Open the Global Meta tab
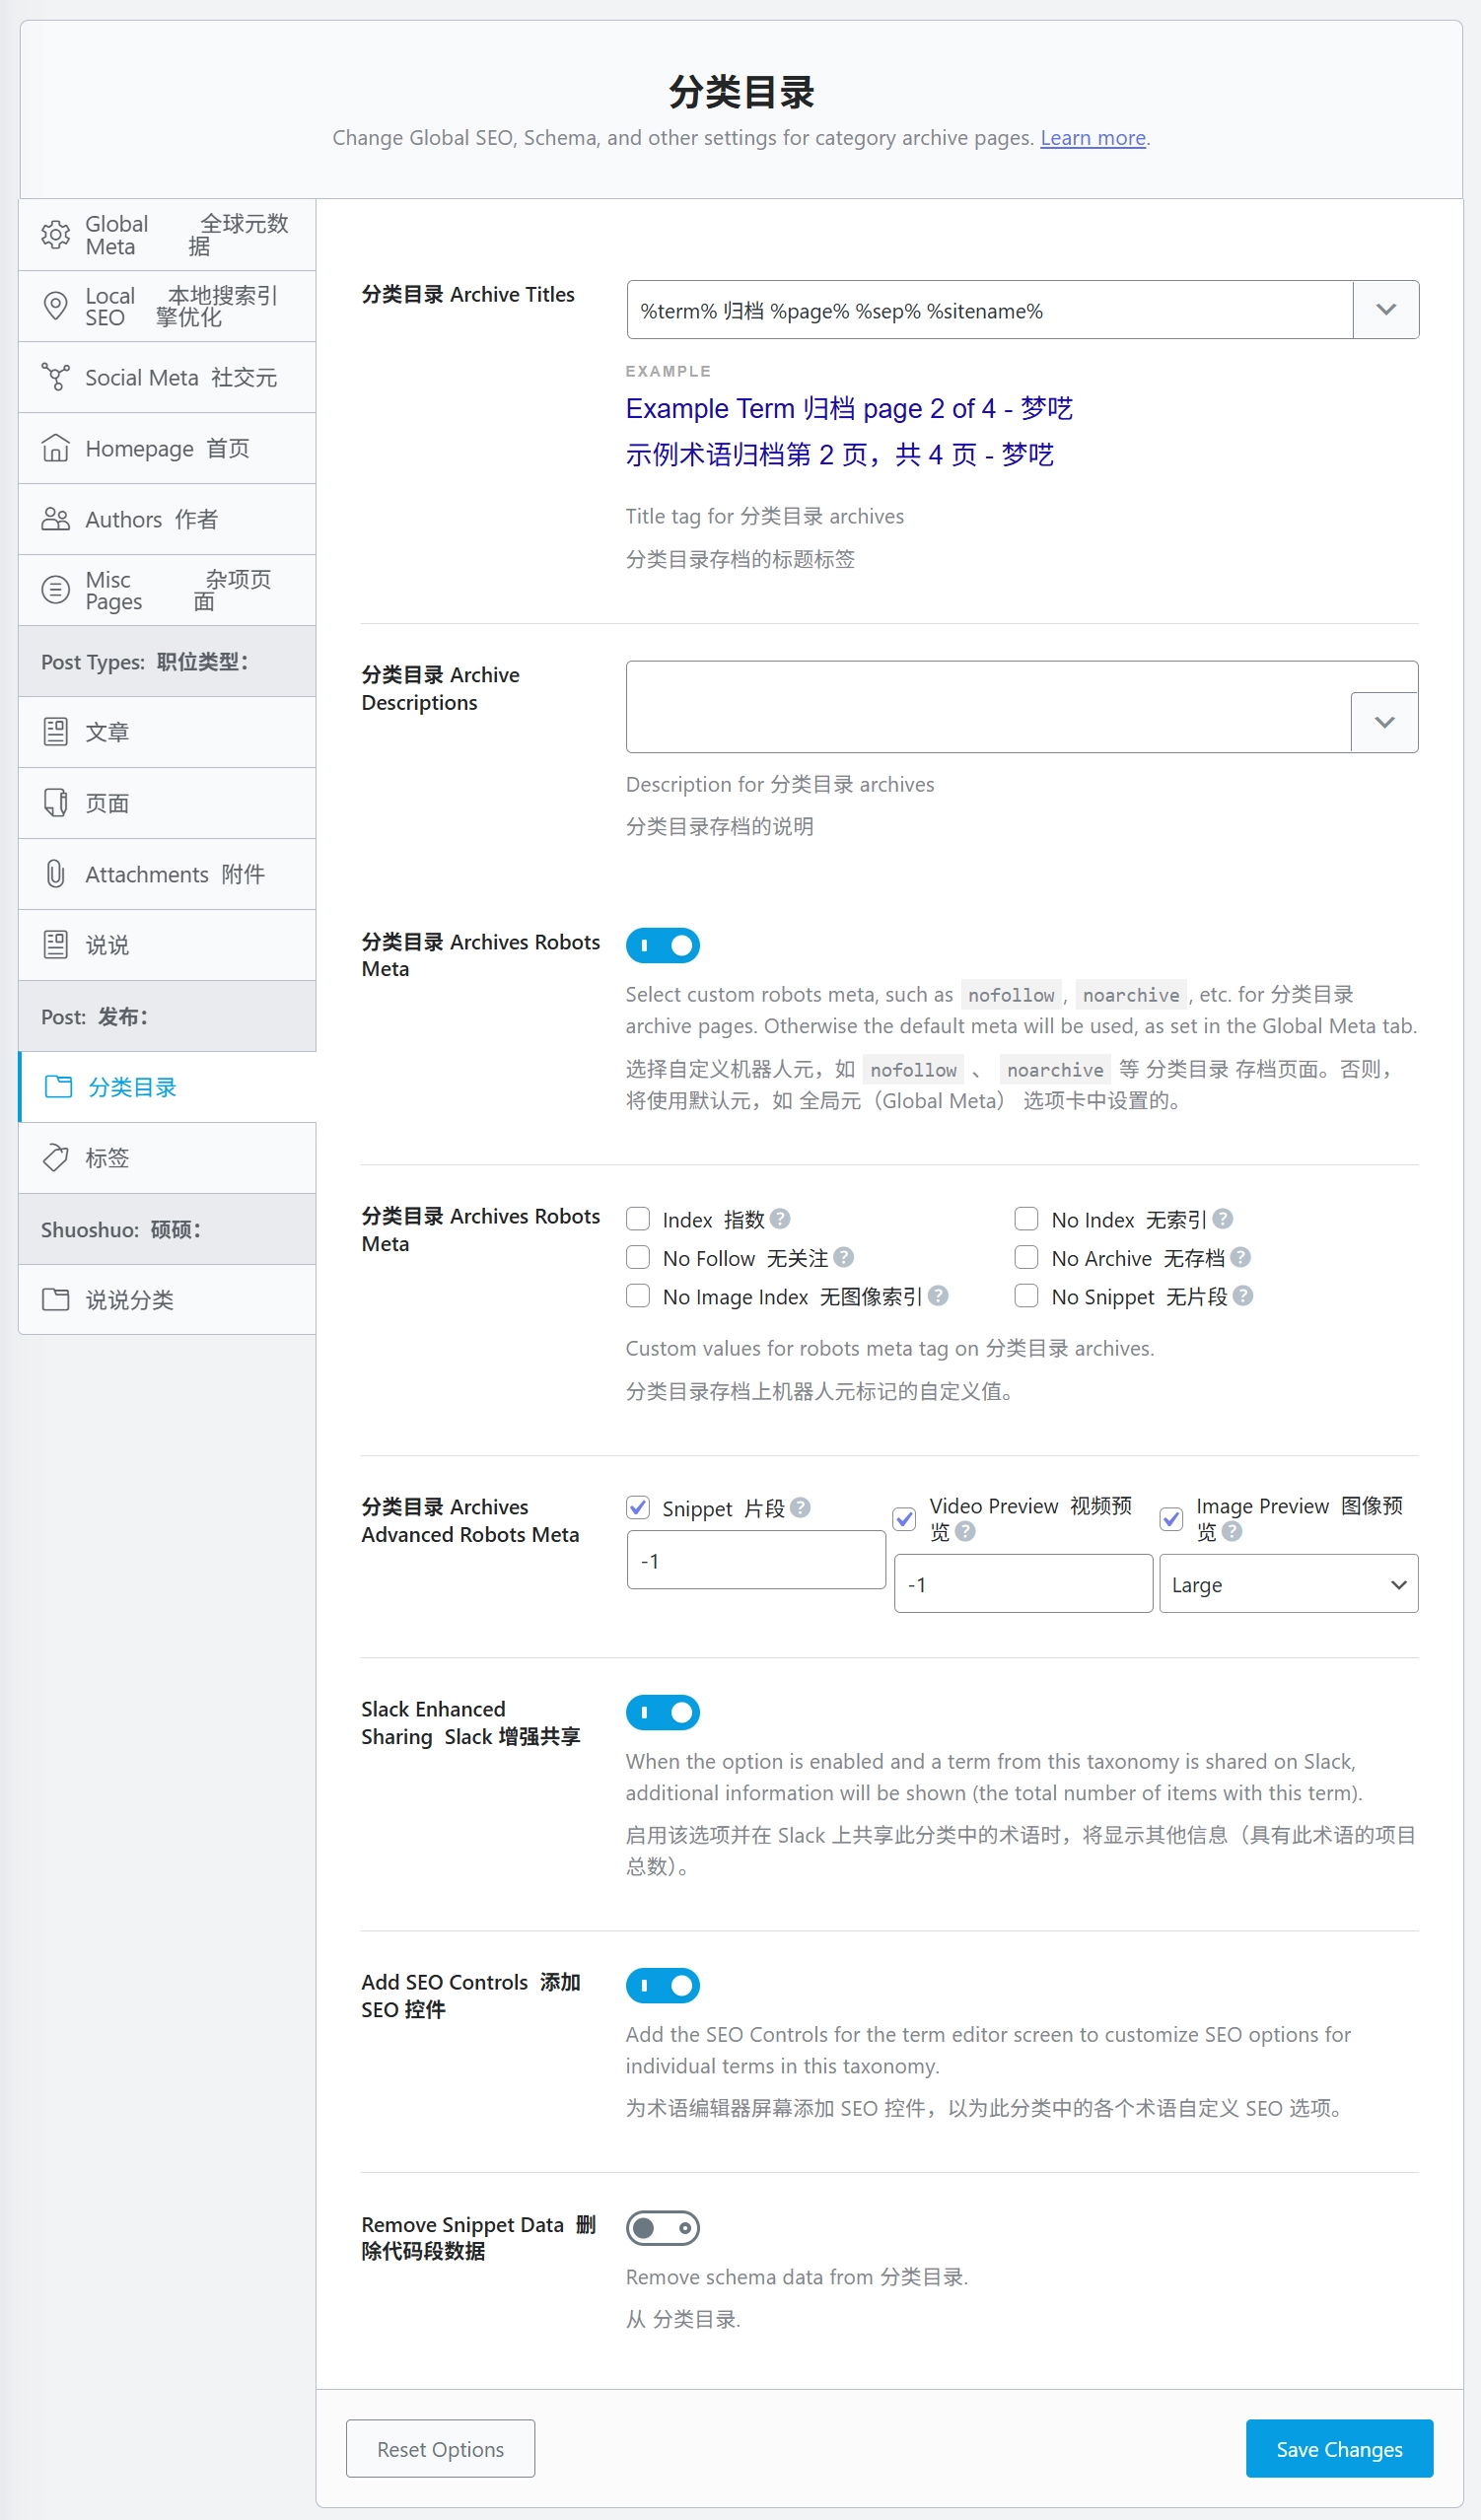The image size is (1481, 2520). click(167, 235)
